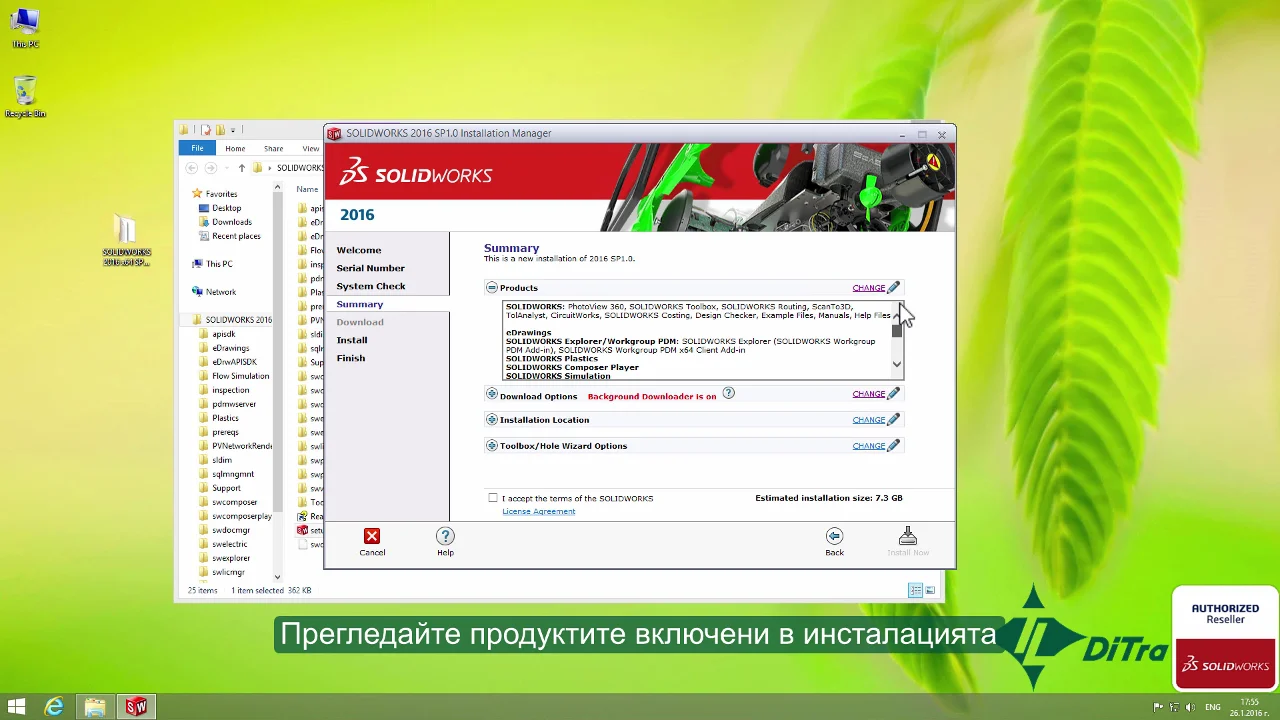Select the Install step in sidebar
Screen dimensions: 1280x720
(352, 340)
